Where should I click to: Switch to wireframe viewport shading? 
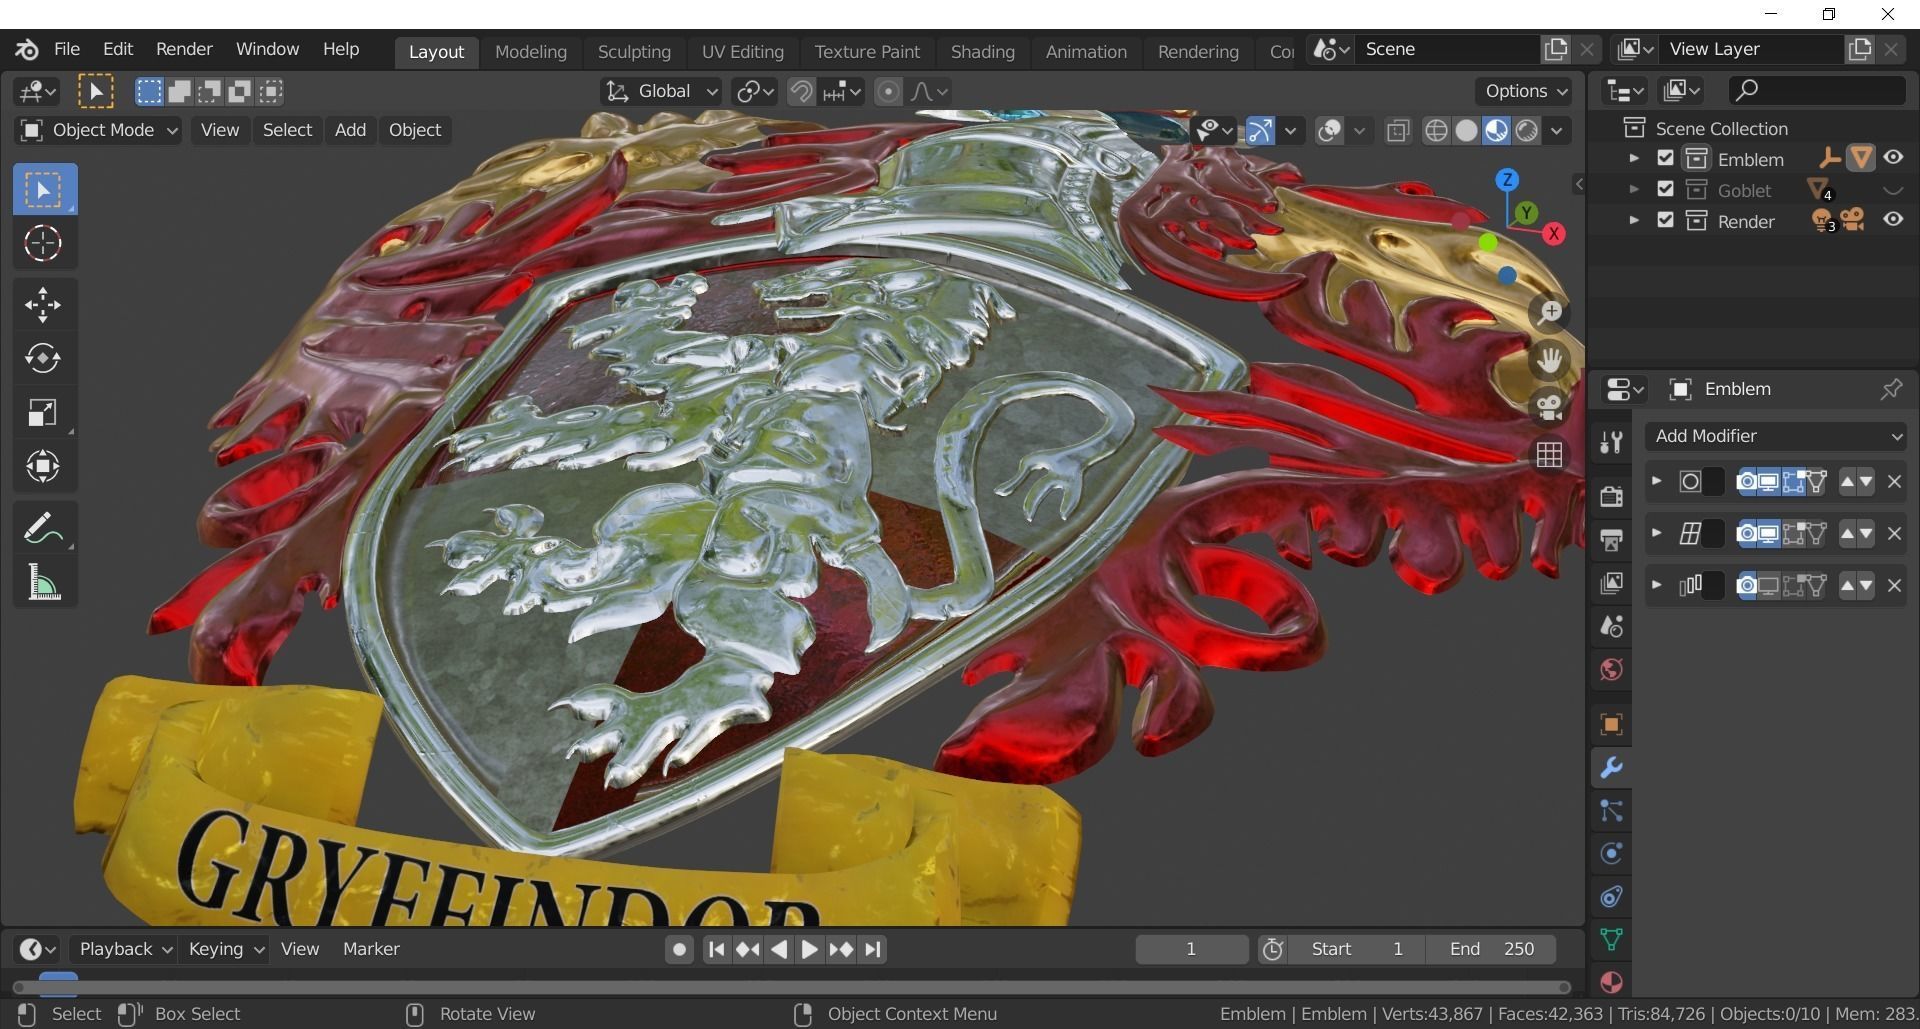click(x=1436, y=131)
